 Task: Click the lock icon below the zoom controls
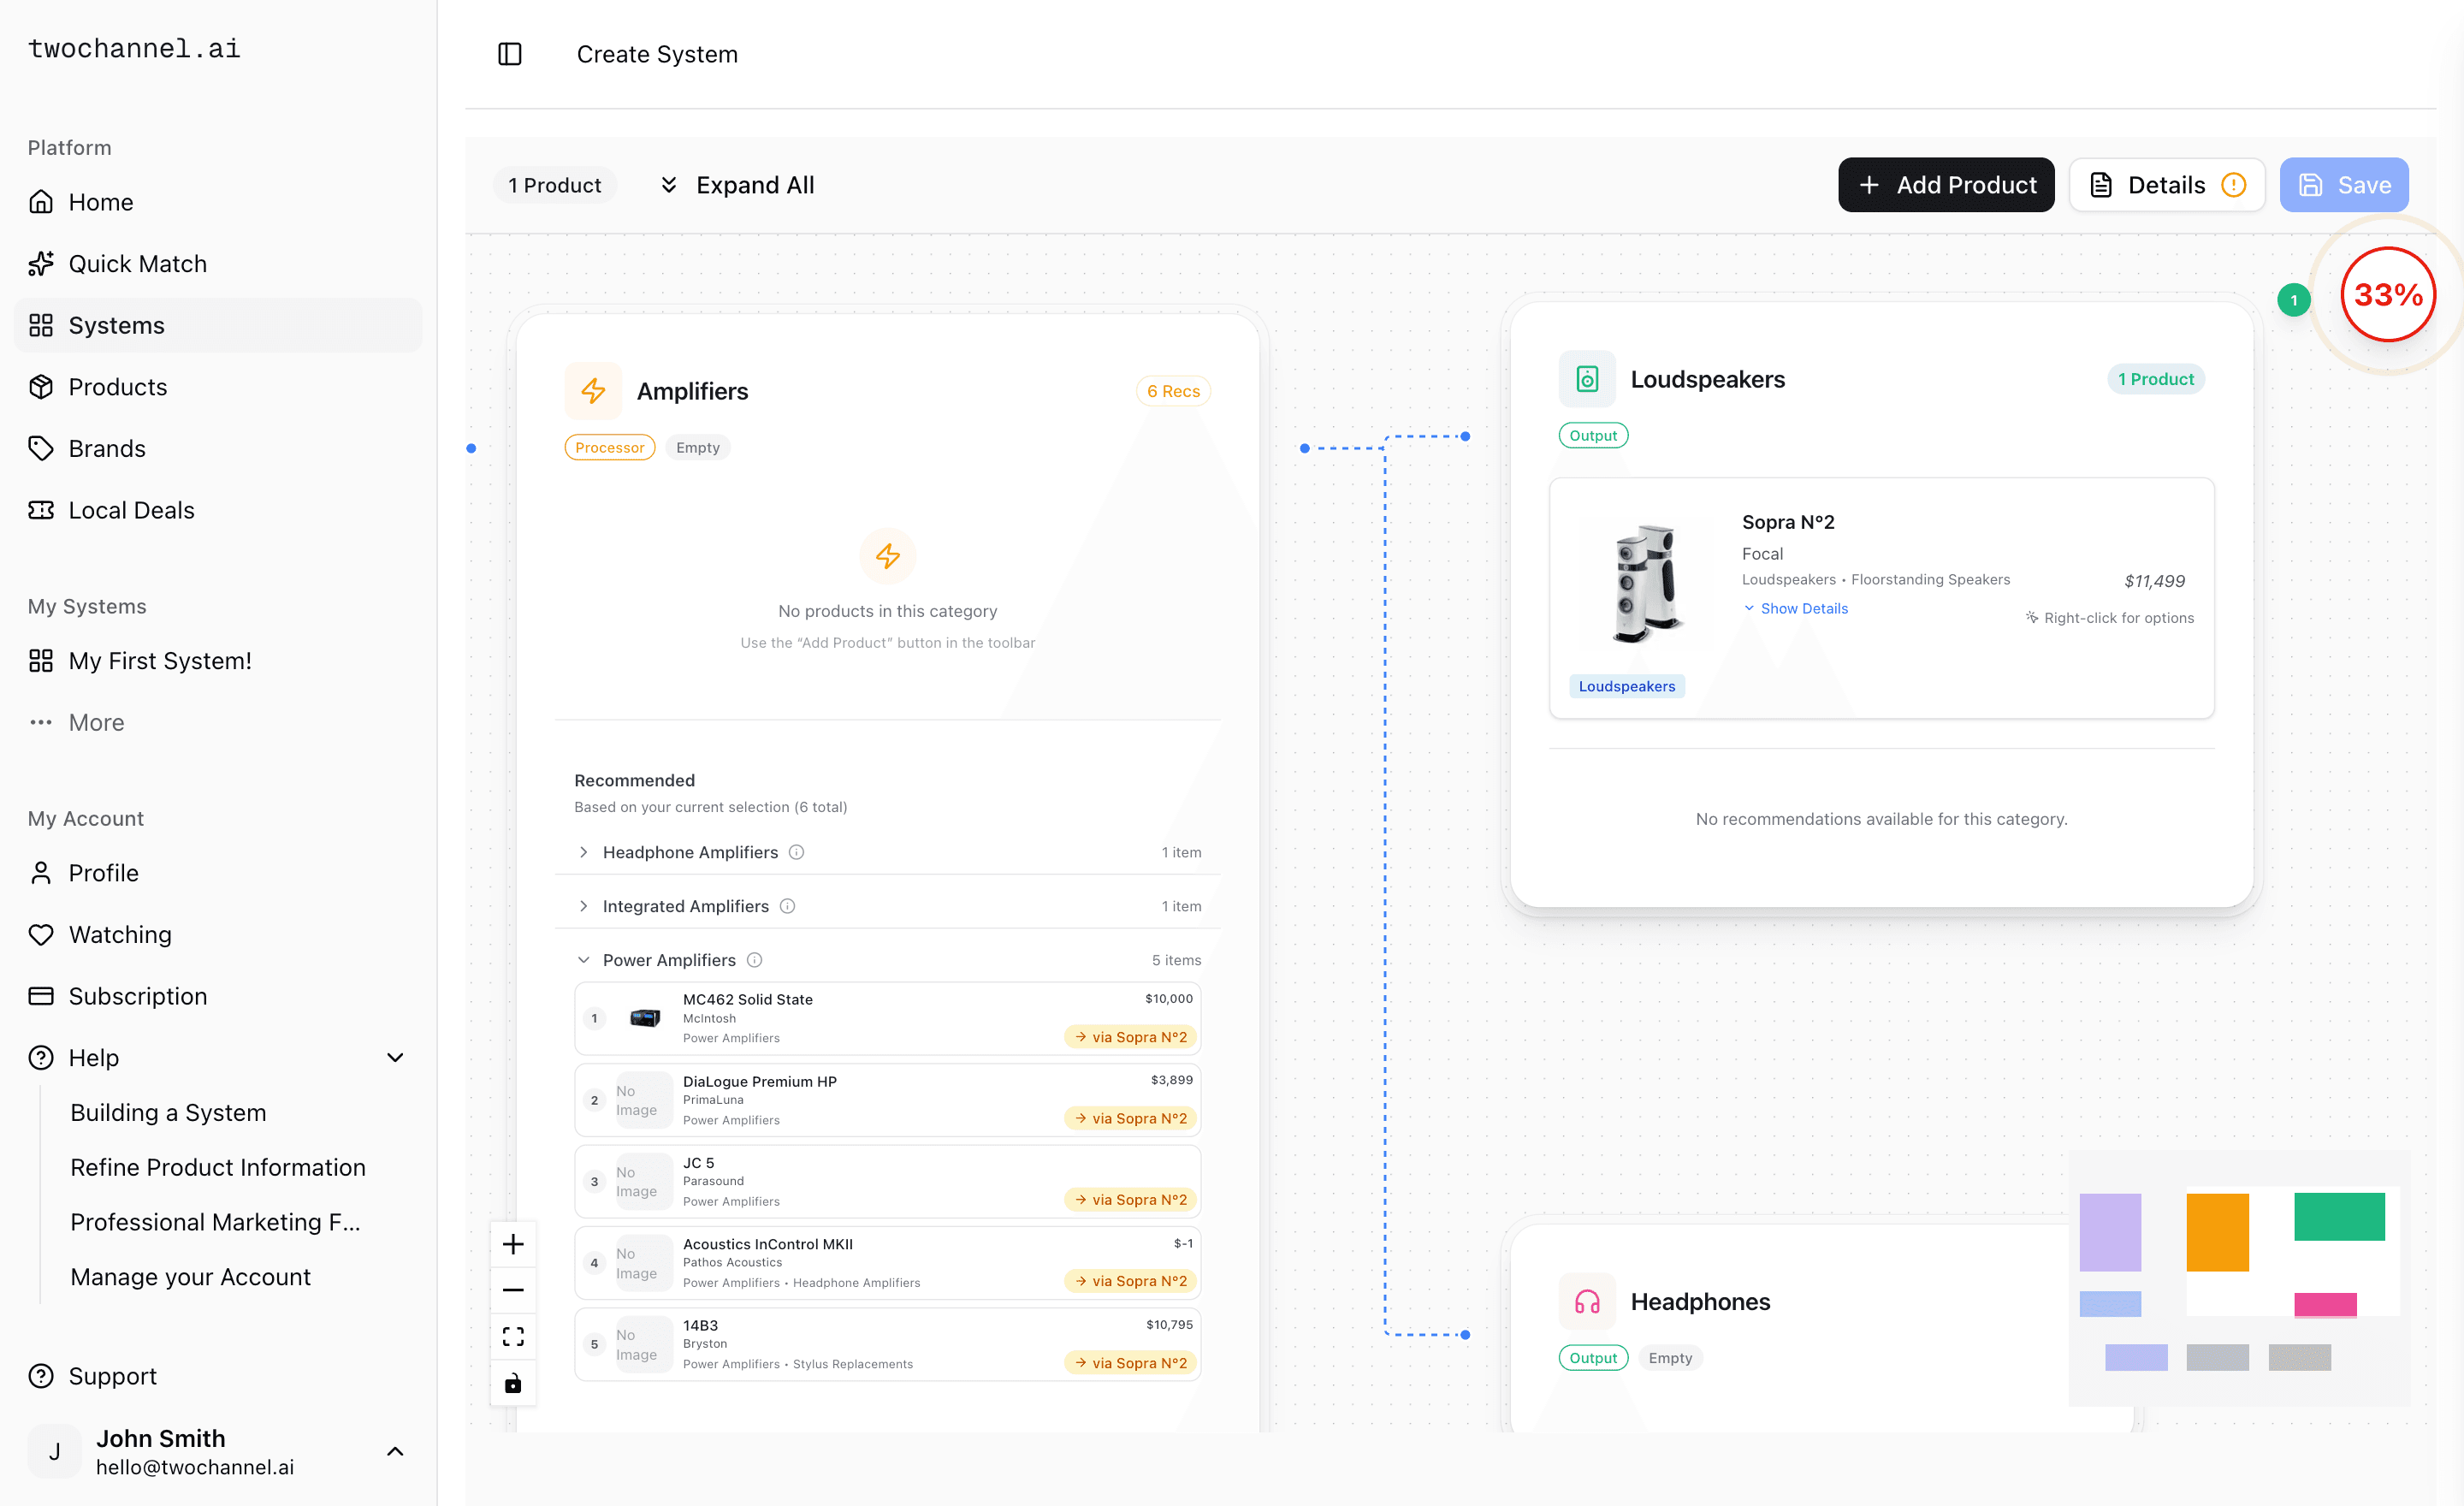513,1383
